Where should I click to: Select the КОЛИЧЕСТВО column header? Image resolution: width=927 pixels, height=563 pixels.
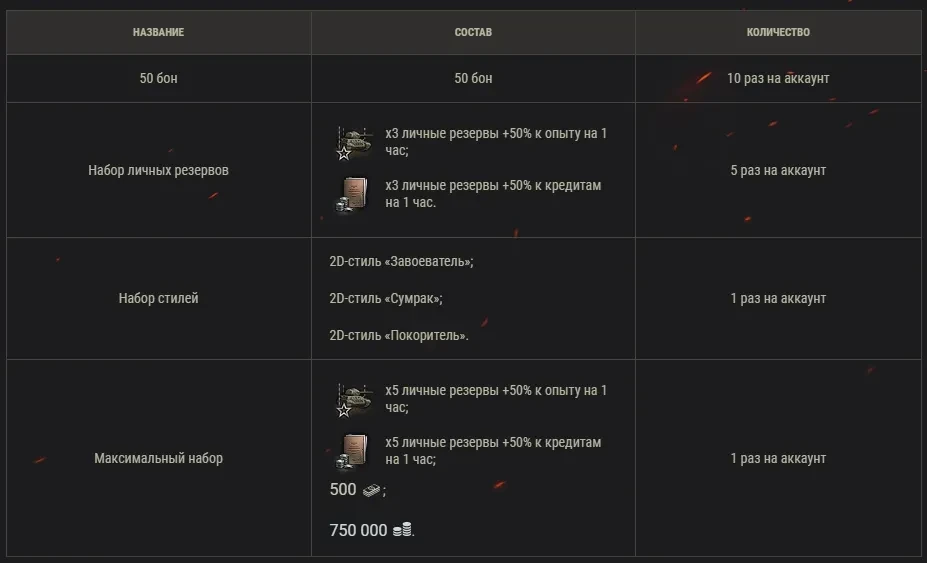(778, 32)
